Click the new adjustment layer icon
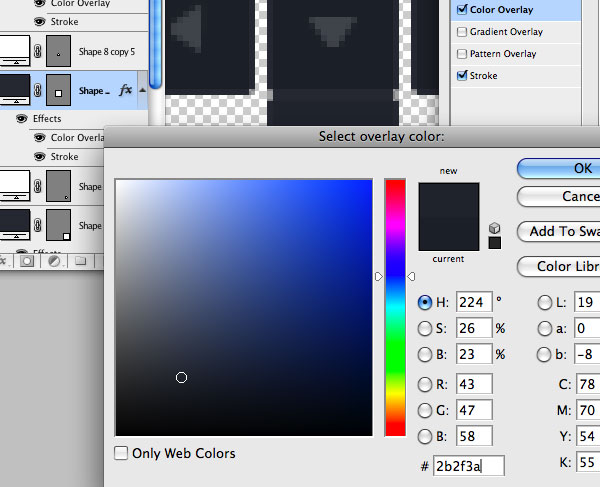 54,261
